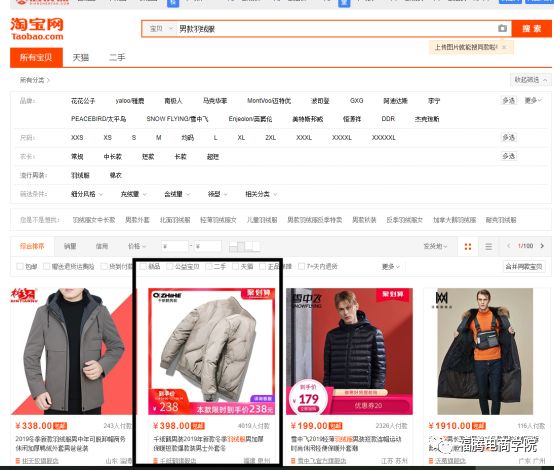Toggle 新品 checkbox

pos(143,266)
